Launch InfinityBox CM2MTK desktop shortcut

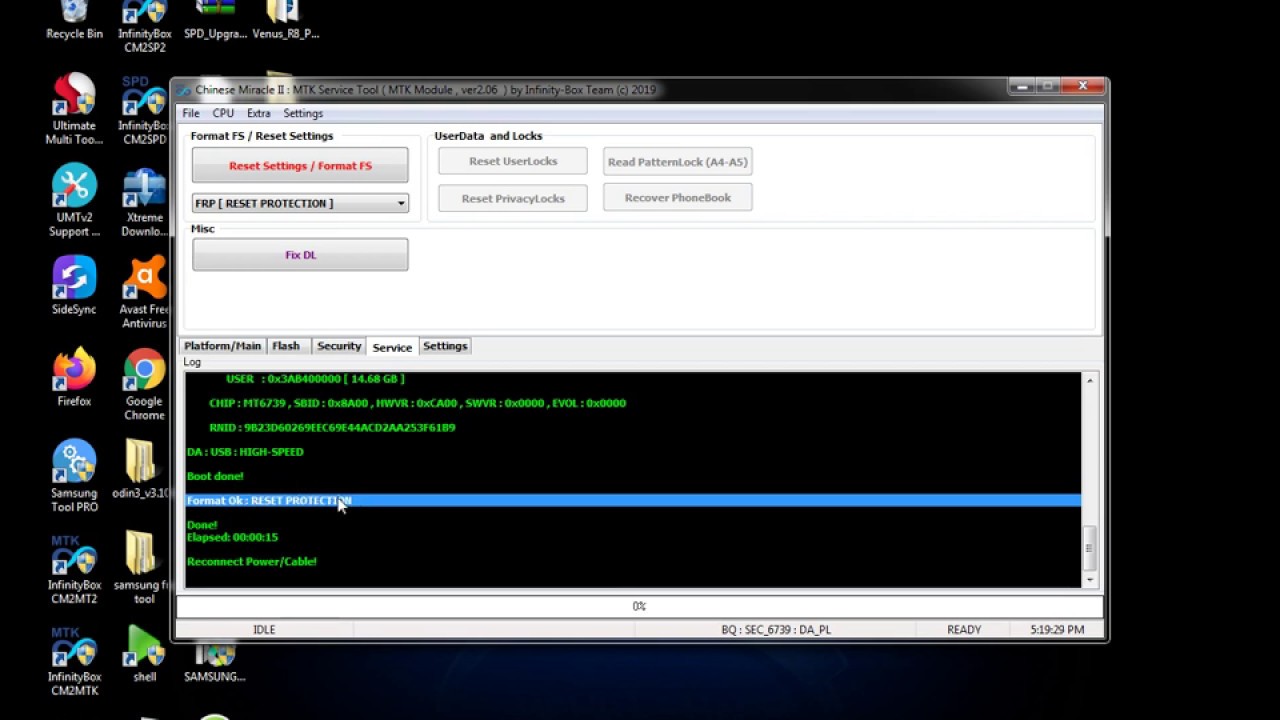(x=74, y=661)
